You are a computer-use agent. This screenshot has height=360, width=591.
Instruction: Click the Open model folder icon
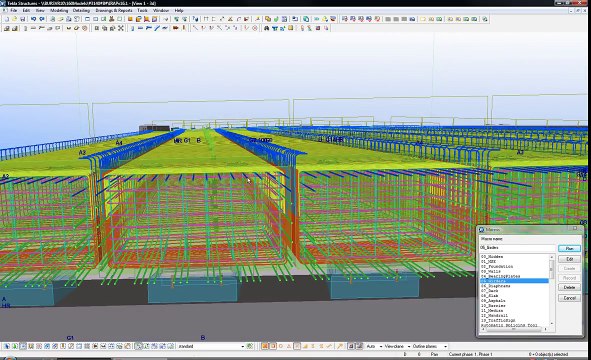pyautogui.click(x=15, y=19)
